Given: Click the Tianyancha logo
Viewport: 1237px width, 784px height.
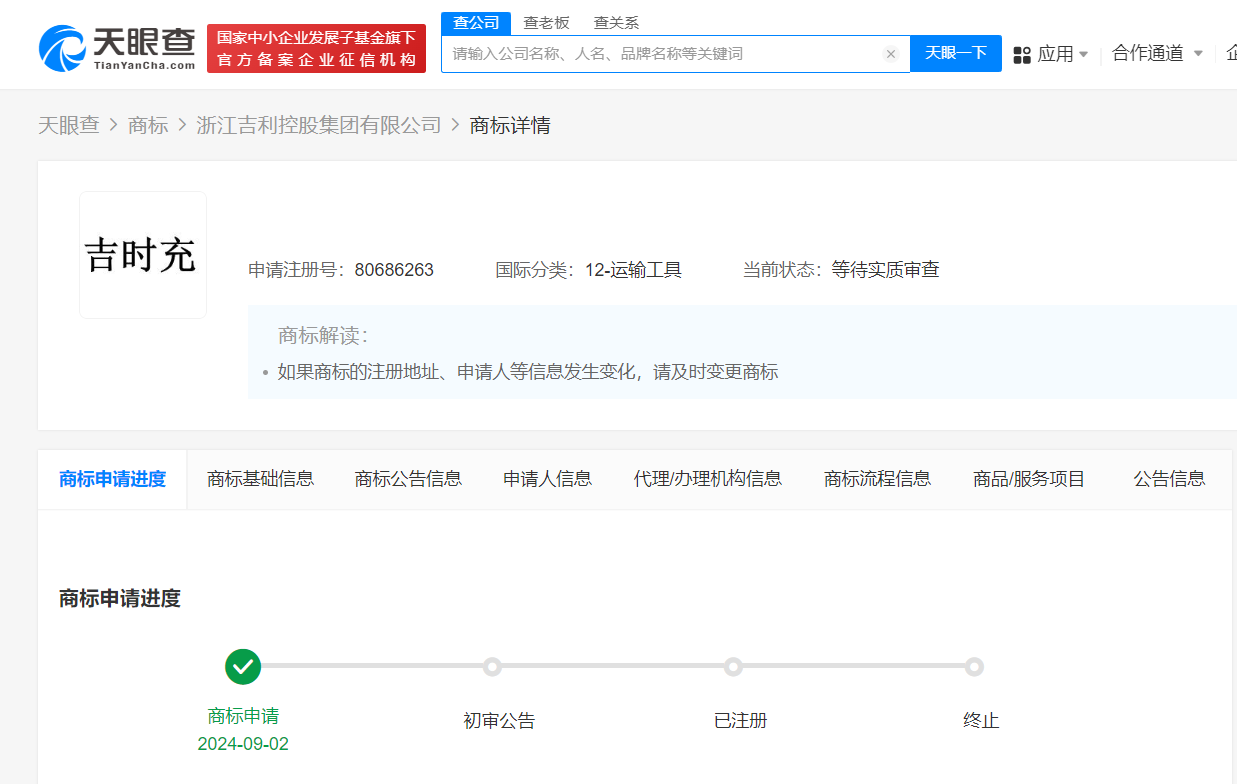Looking at the screenshot, I should (117, 48).
